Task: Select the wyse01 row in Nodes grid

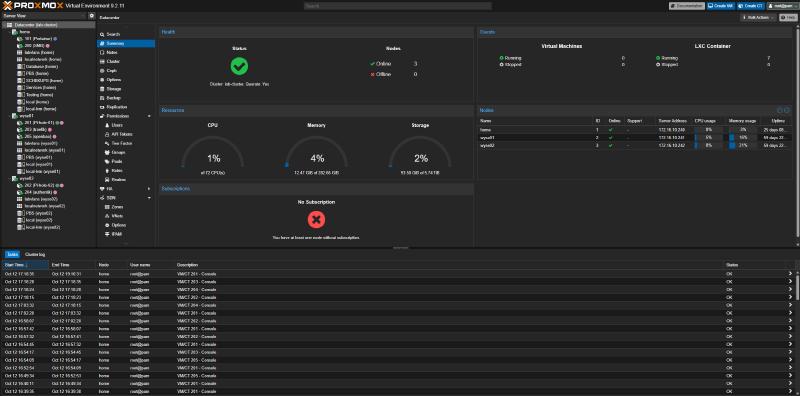Action: pos(635,138)
